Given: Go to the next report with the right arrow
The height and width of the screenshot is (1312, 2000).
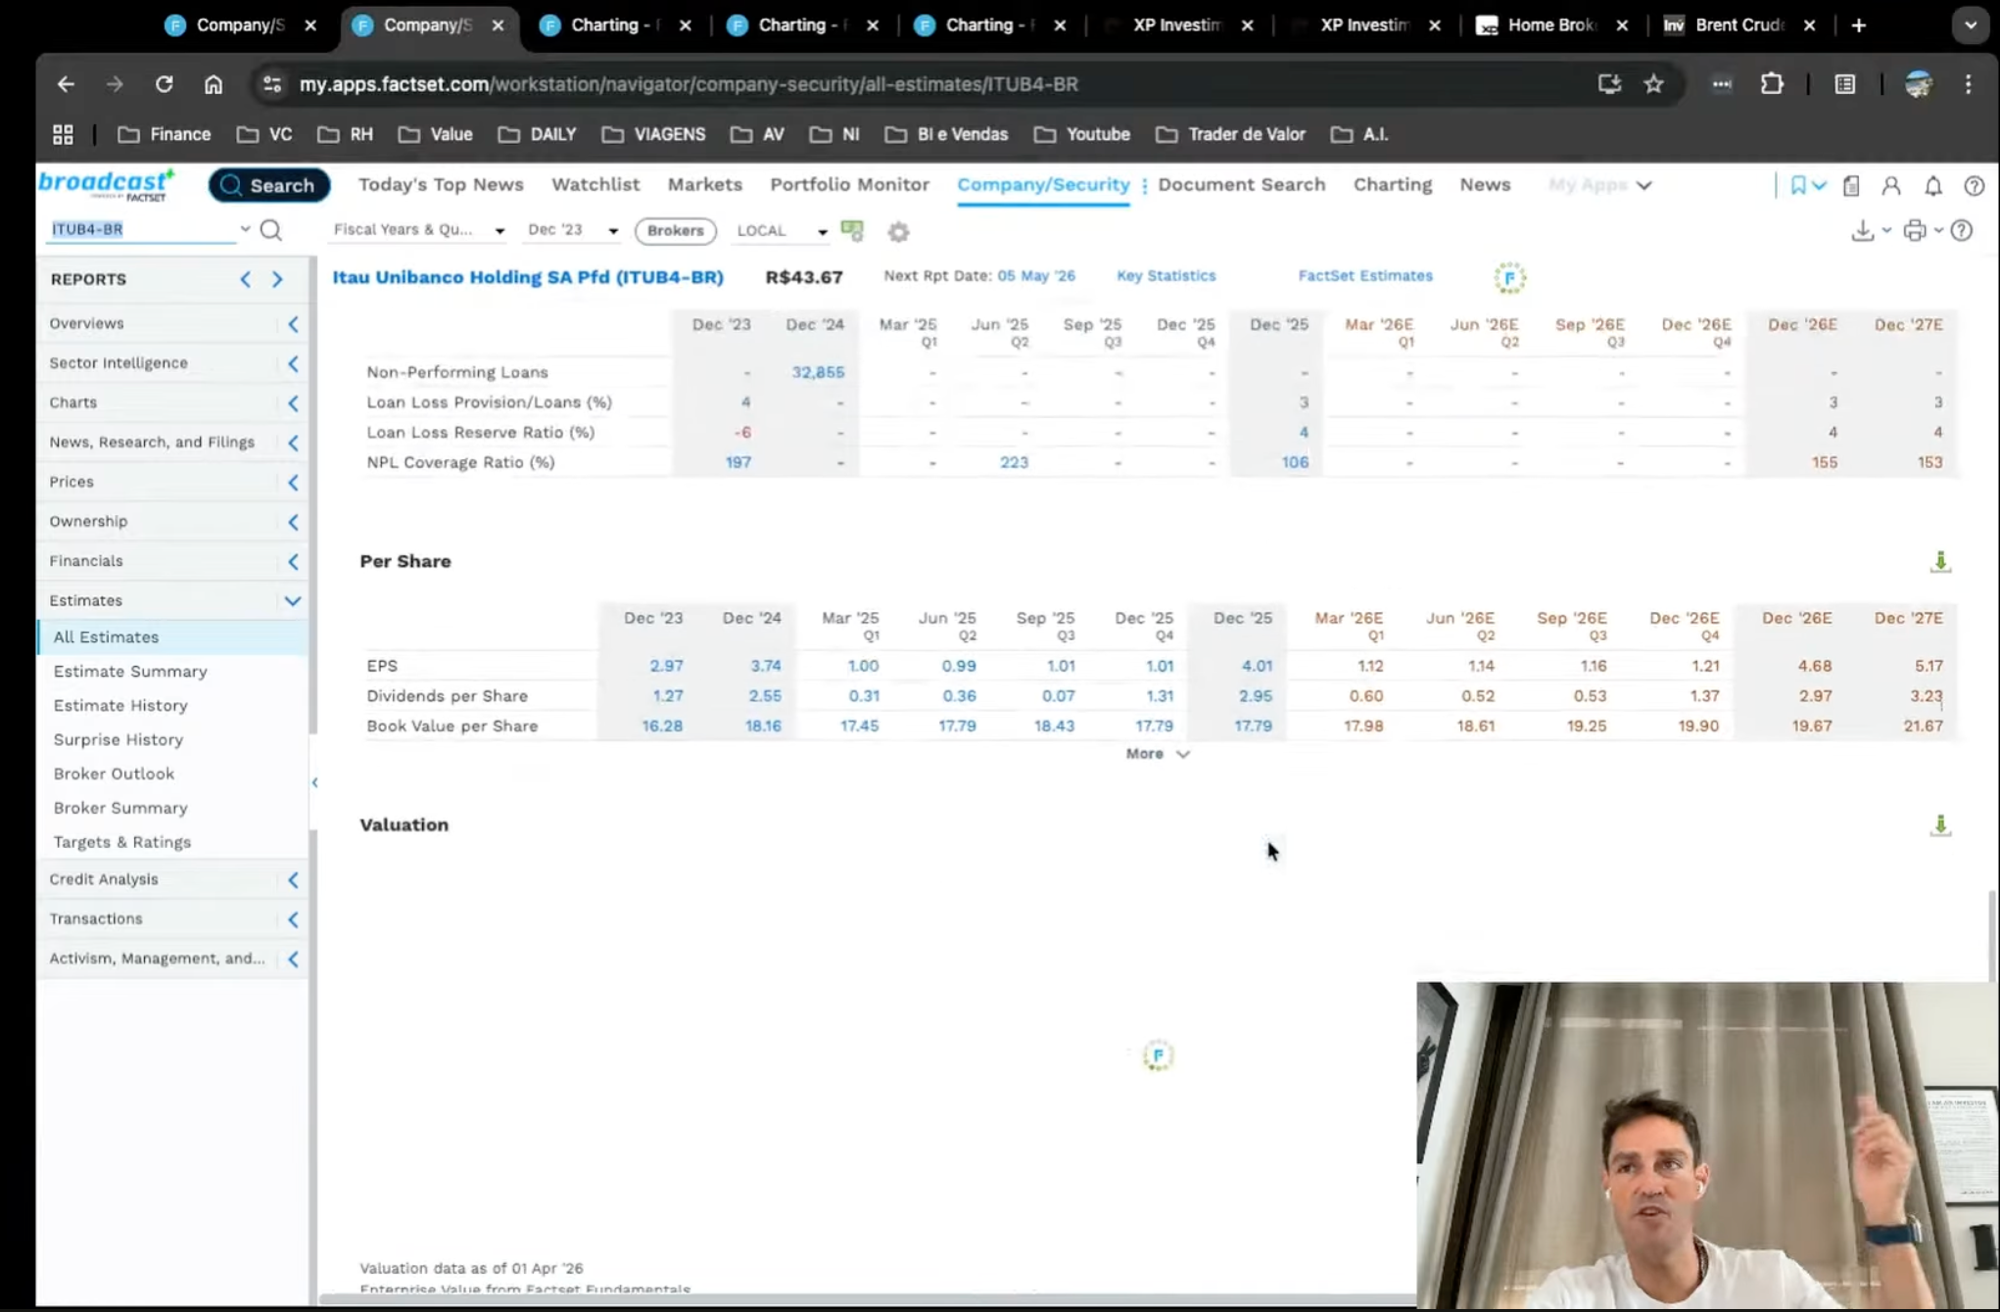Looking at the screenshot, I should (277, 280).
